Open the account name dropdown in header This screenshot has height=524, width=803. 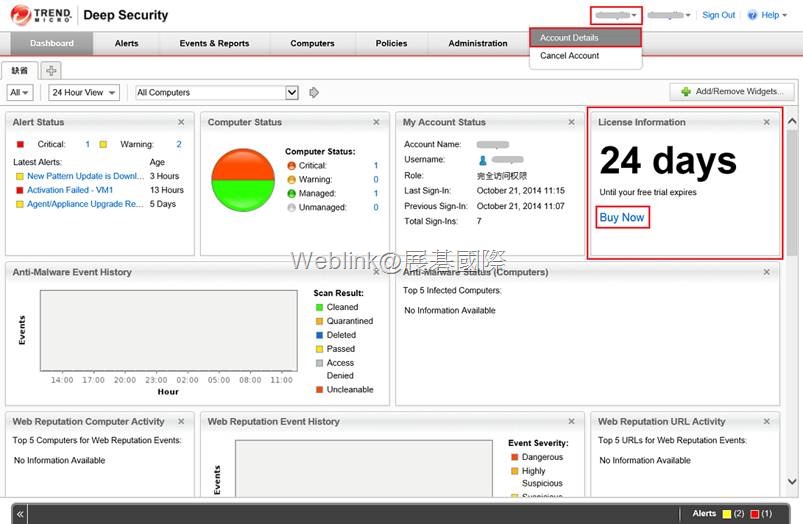coord(616,15)
